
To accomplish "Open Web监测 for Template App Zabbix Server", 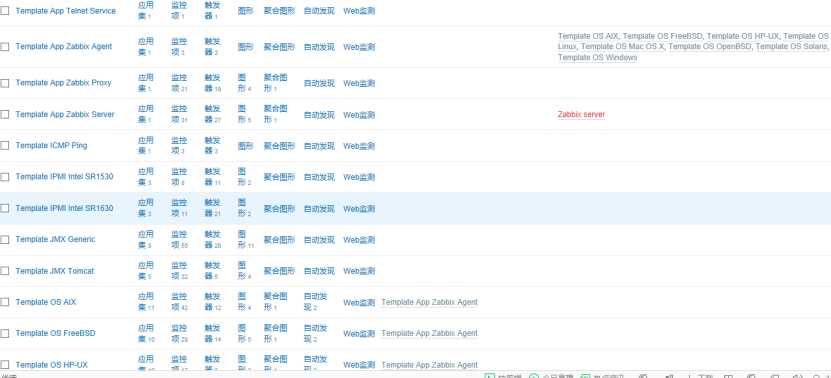I will click(359, 115).
